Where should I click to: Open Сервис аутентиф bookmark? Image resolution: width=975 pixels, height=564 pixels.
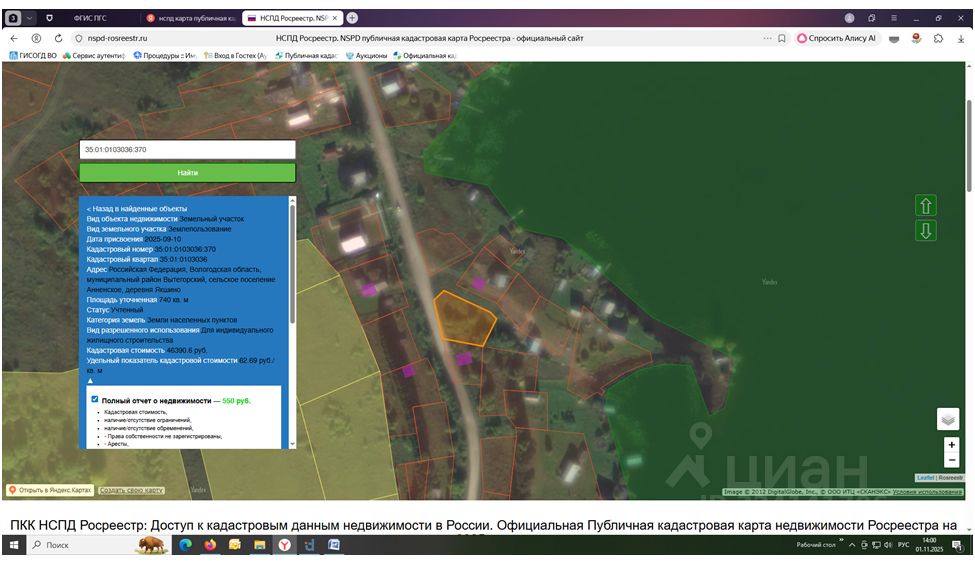[94, 55]
